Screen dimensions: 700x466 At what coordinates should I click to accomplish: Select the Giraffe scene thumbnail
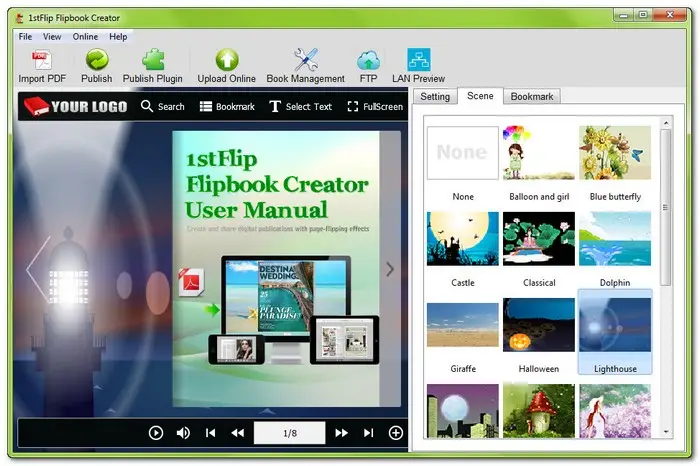pyautogui.click(x=463, y=325)
